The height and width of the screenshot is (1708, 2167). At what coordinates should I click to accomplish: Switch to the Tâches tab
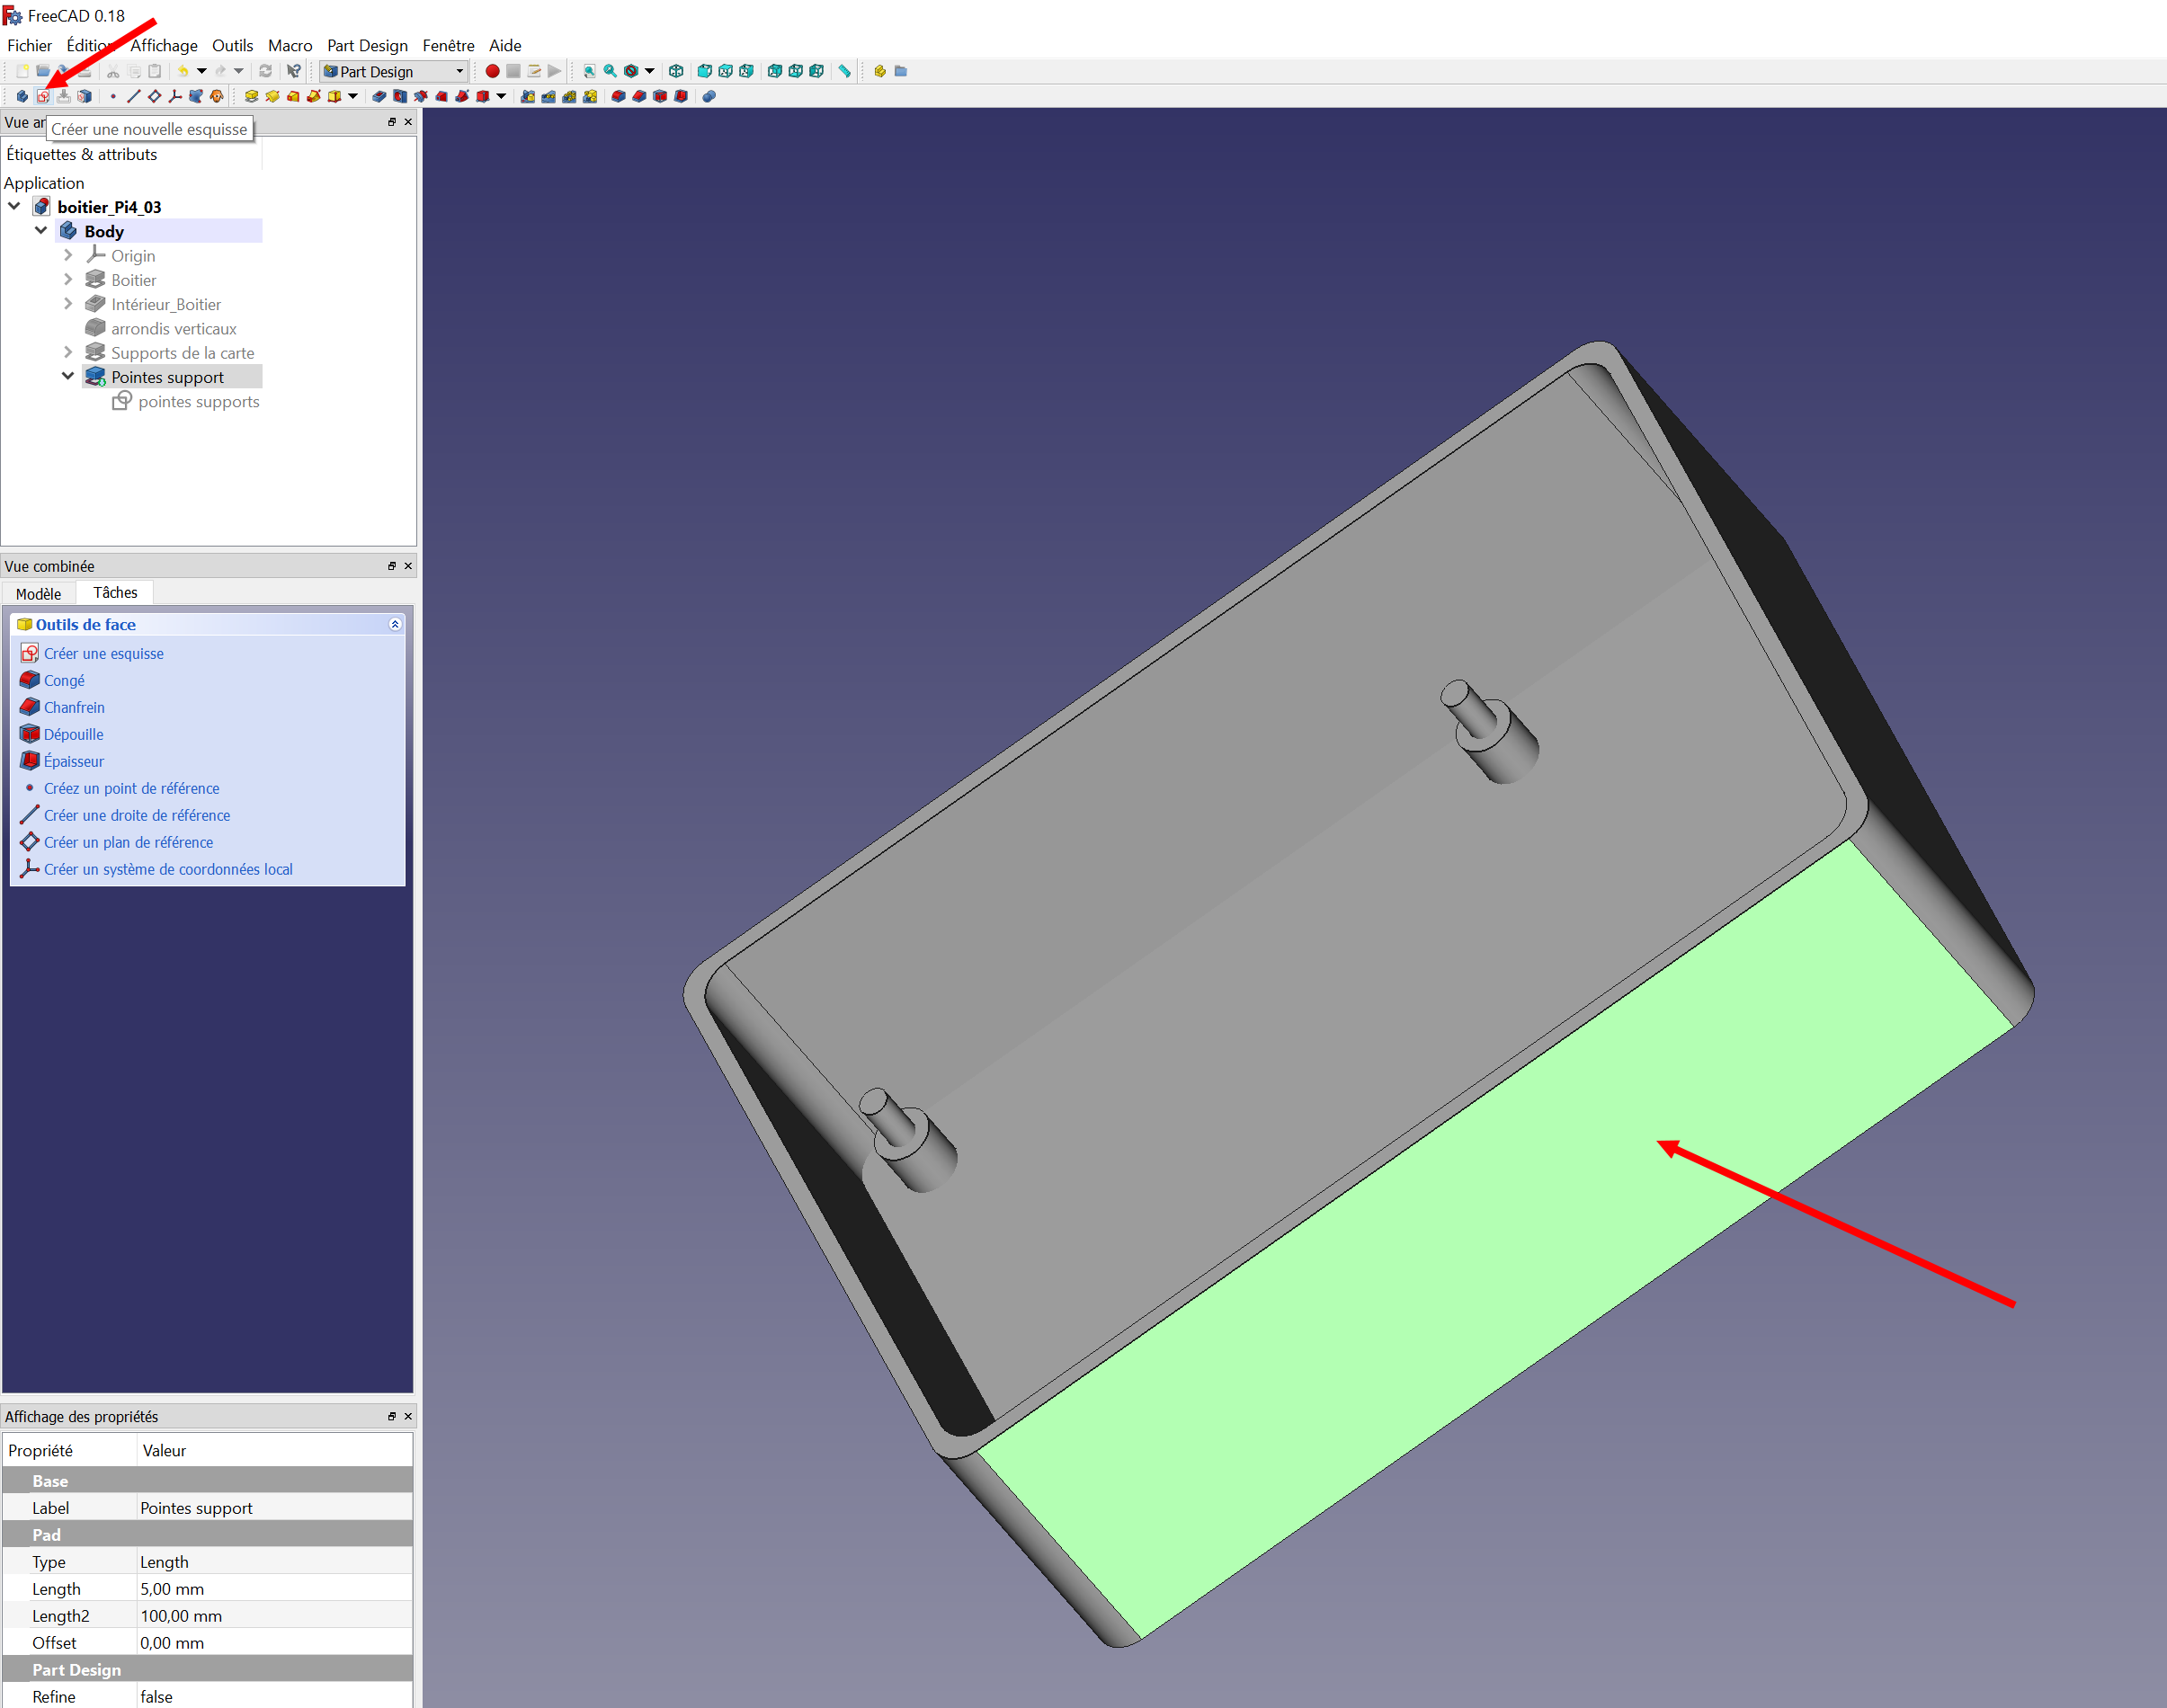[115, 593]
